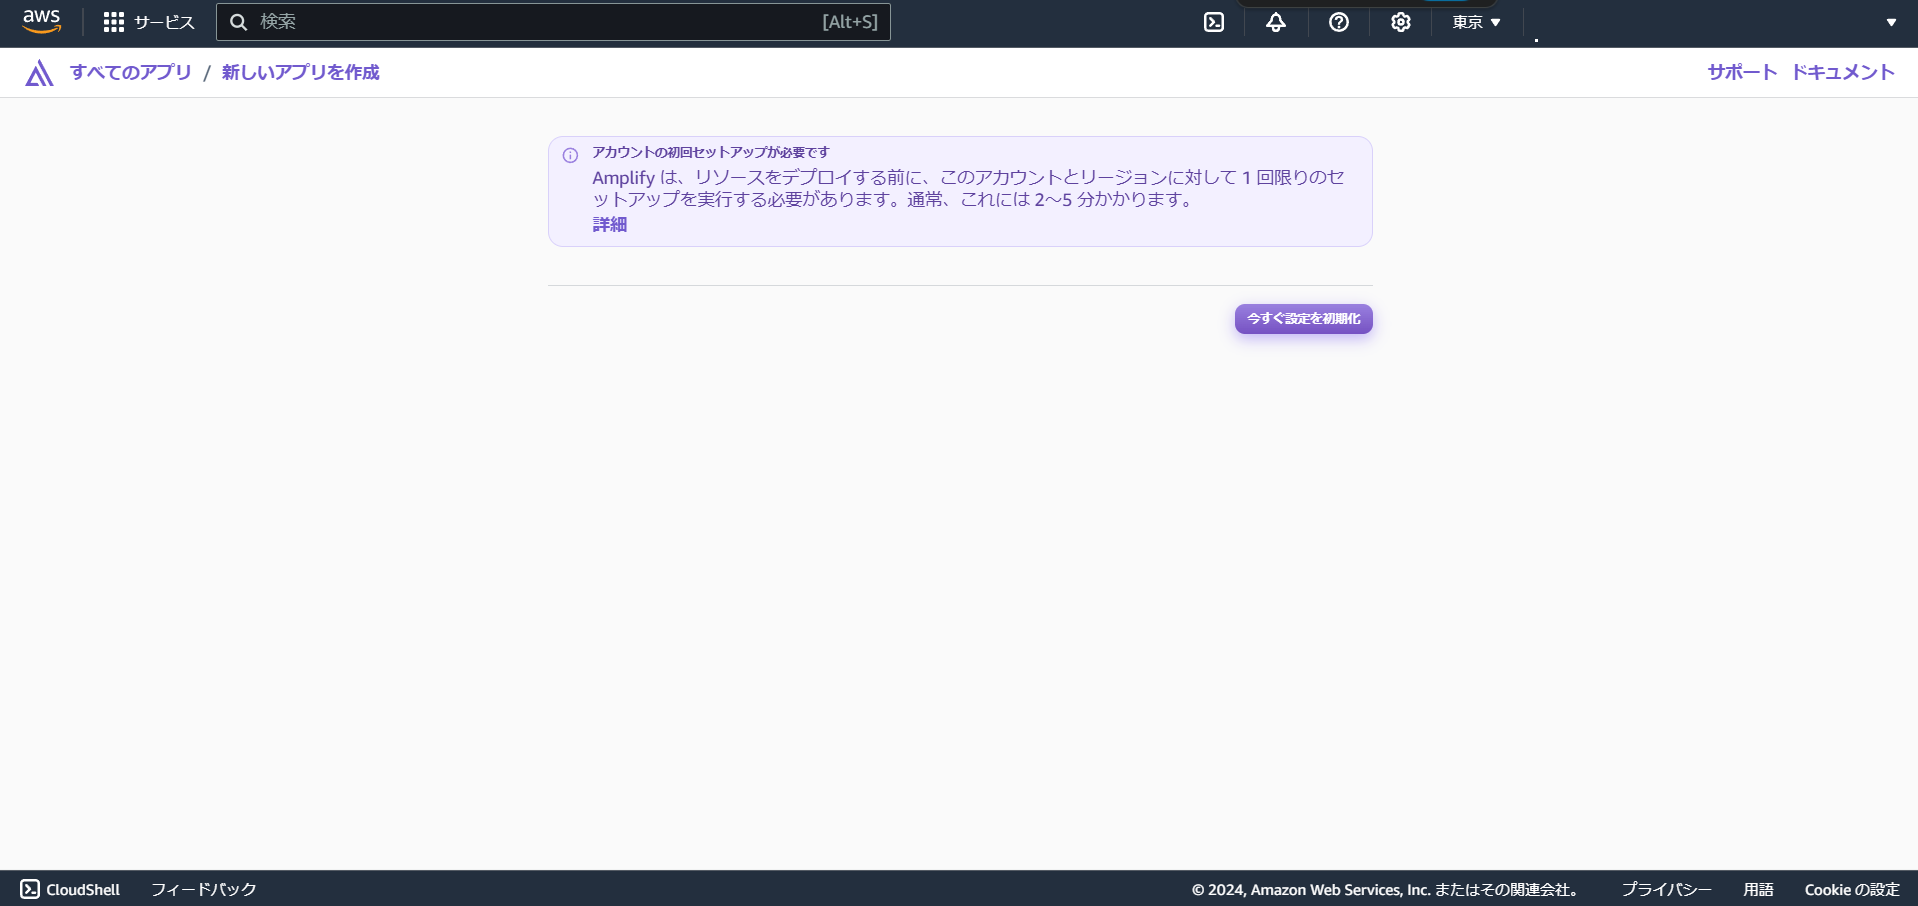Open Cookie の設定 in footer
This screenshot has width=1918, height=906.
tap(1852, 889)
